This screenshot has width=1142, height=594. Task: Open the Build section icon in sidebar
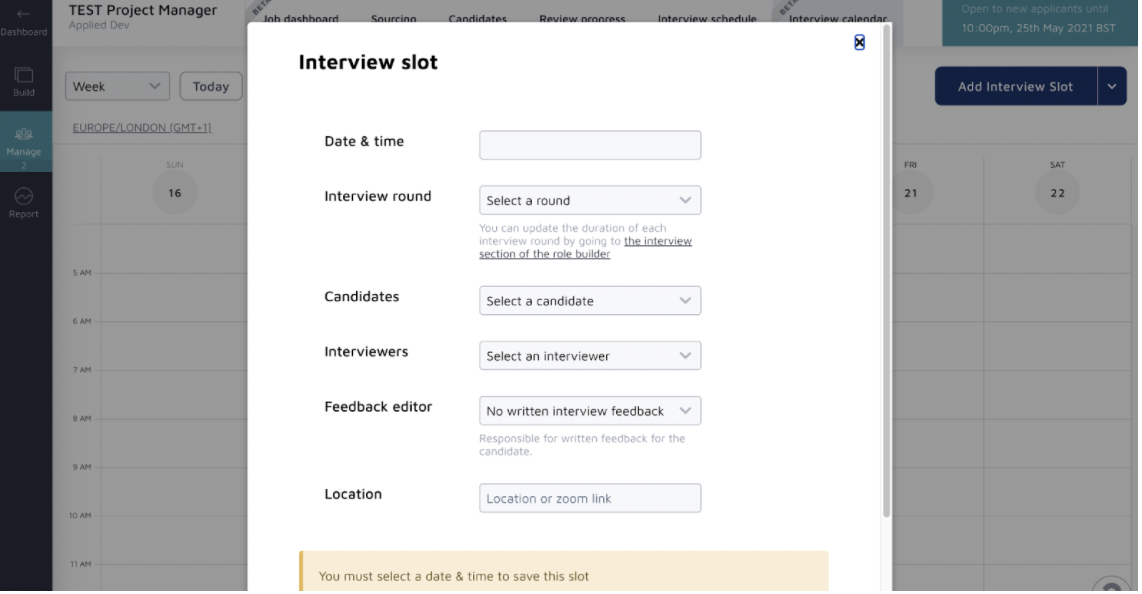23,76
